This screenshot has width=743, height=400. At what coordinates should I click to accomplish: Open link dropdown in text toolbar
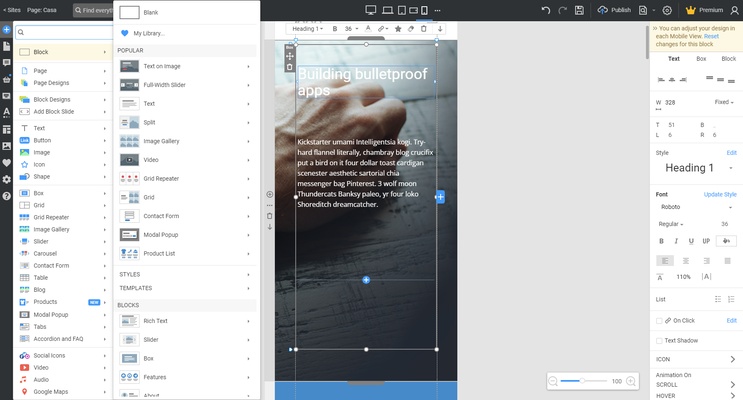point(383,29)
